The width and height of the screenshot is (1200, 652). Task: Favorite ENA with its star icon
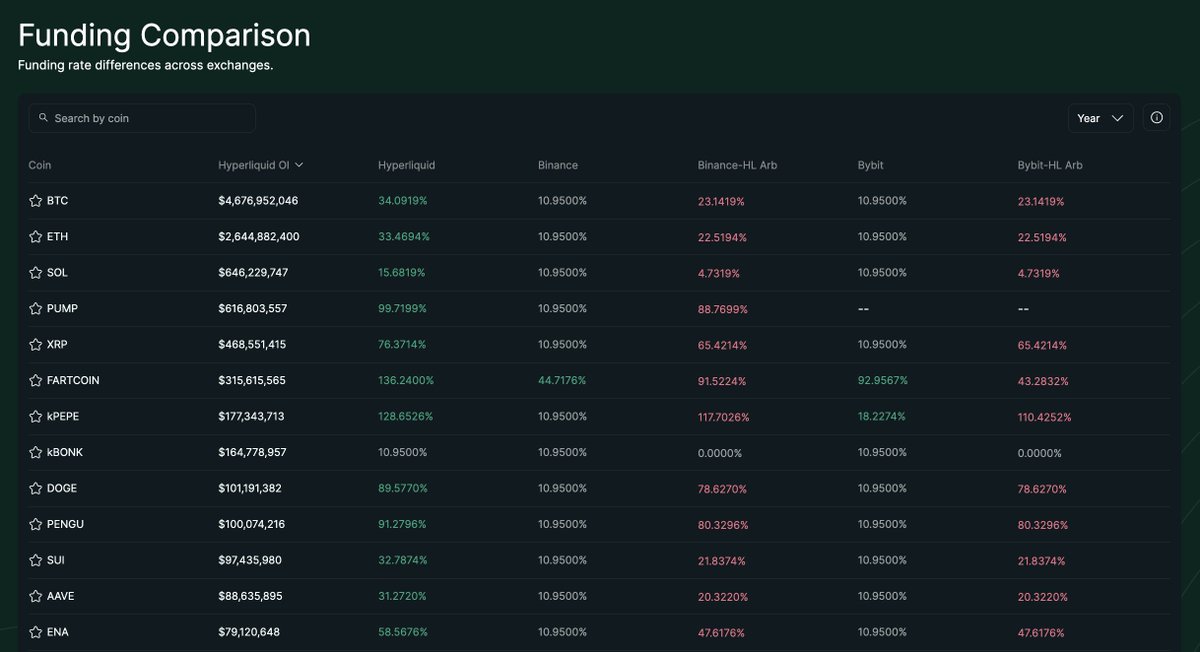[35, 633]
